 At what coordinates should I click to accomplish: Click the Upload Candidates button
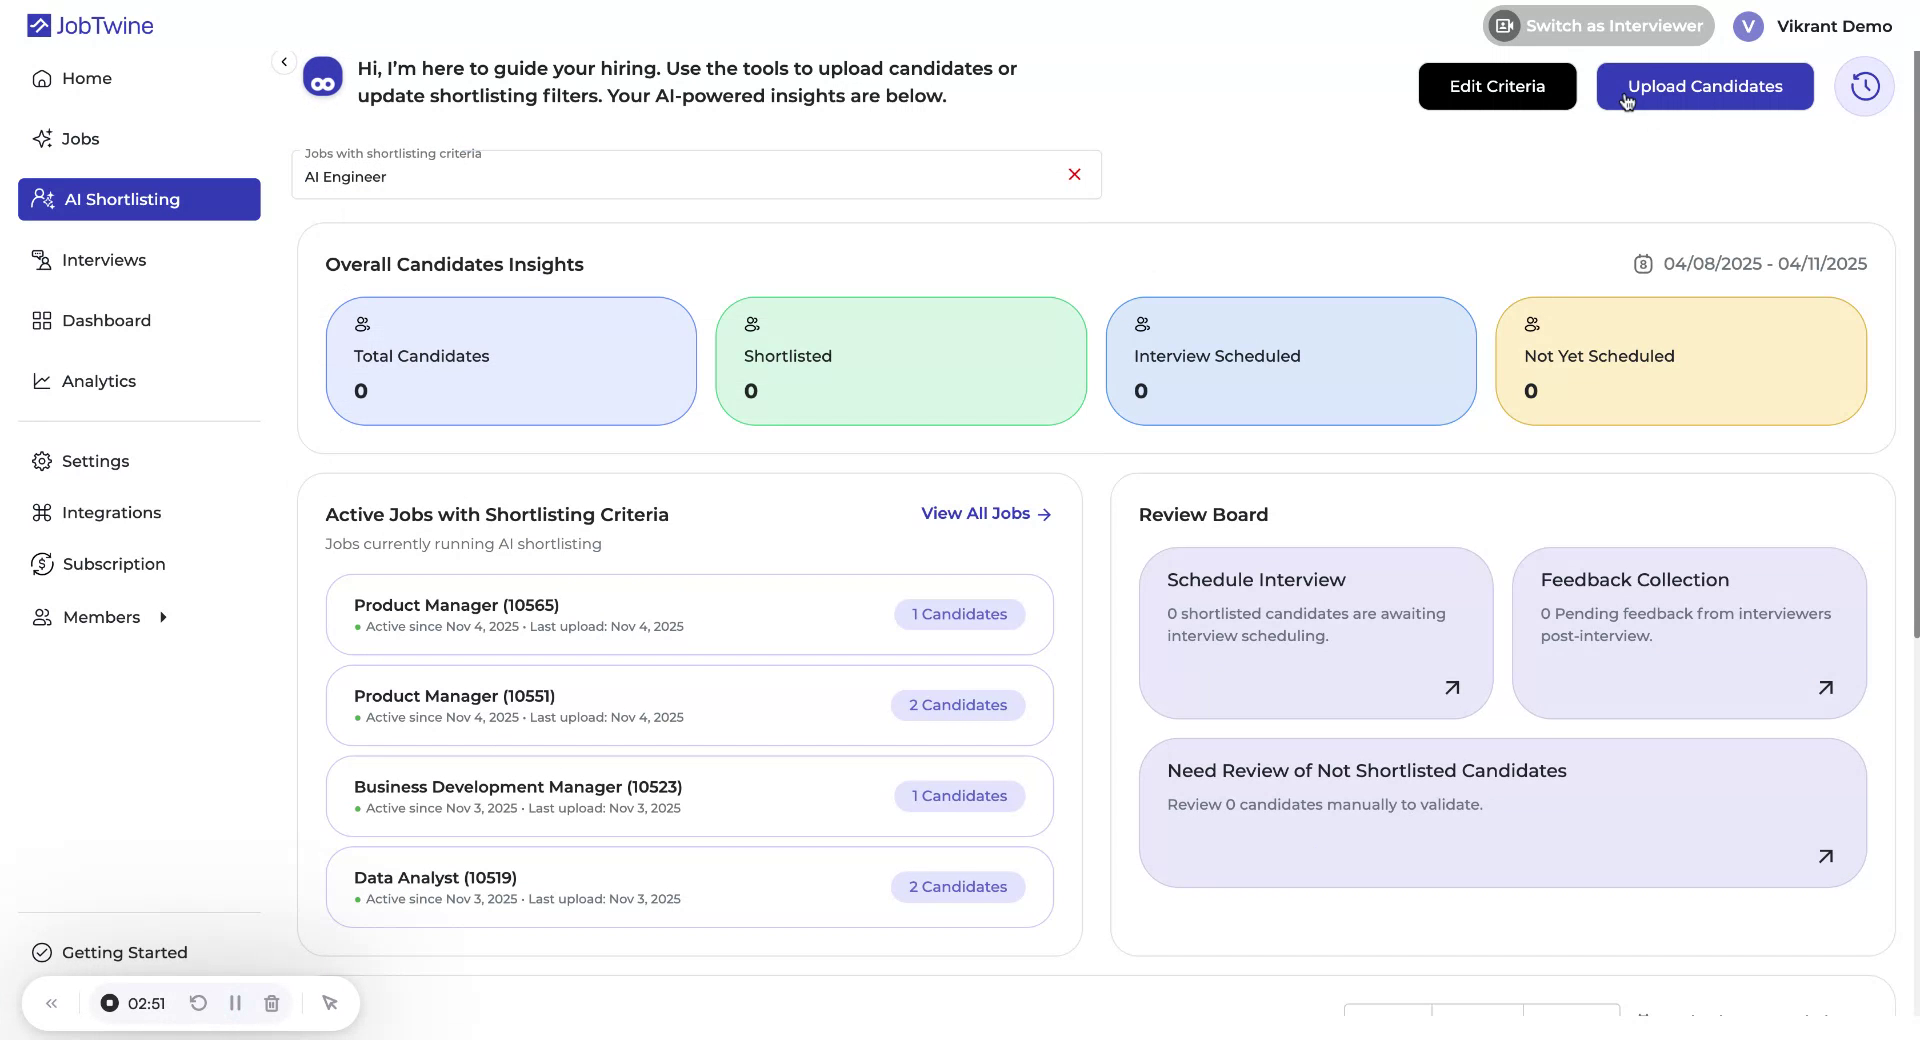[x=1704, y=87]
